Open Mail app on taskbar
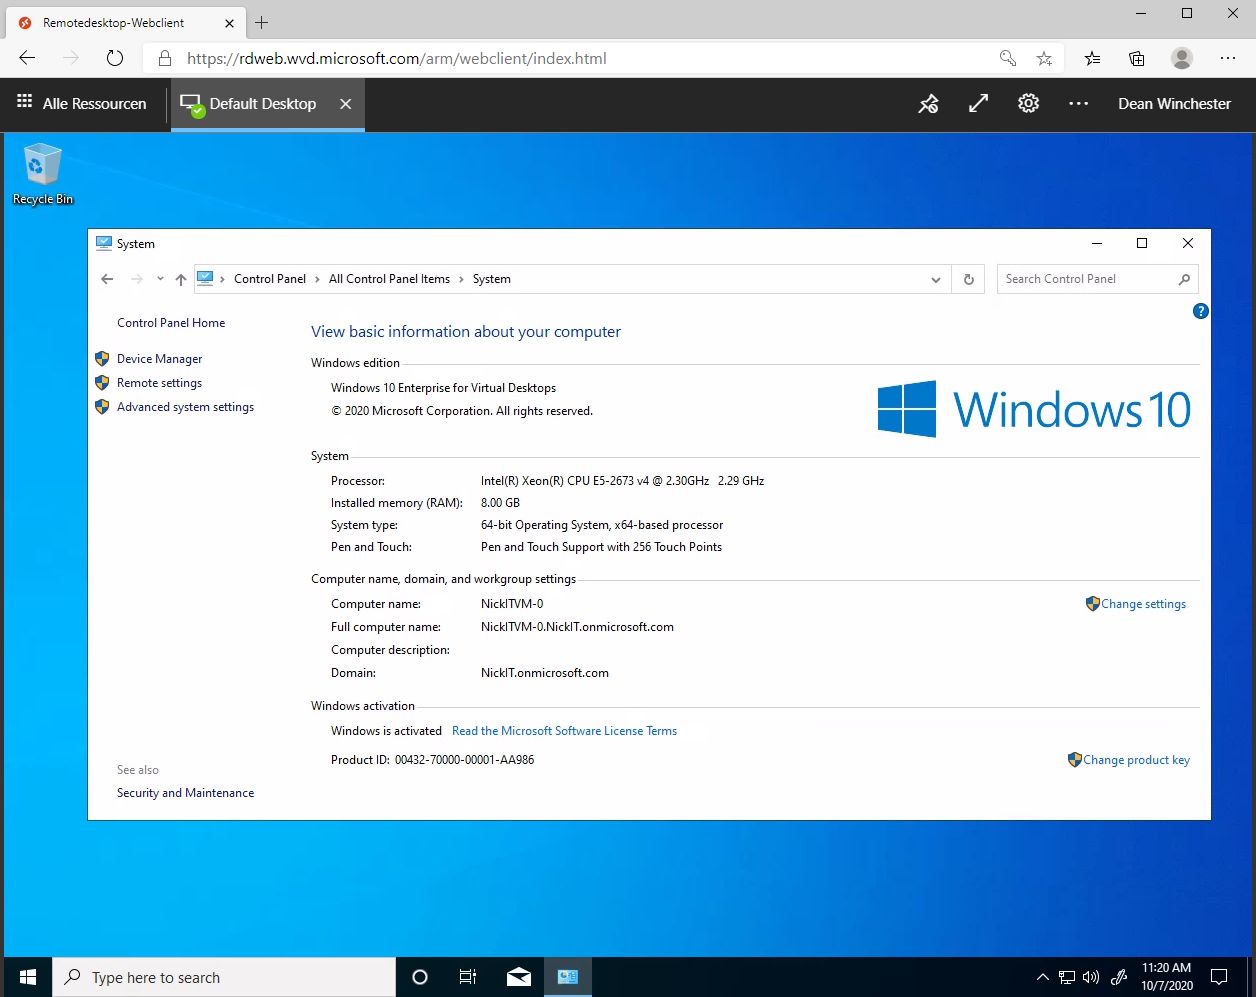The image size is (1256, 997). tap(519, 977)
